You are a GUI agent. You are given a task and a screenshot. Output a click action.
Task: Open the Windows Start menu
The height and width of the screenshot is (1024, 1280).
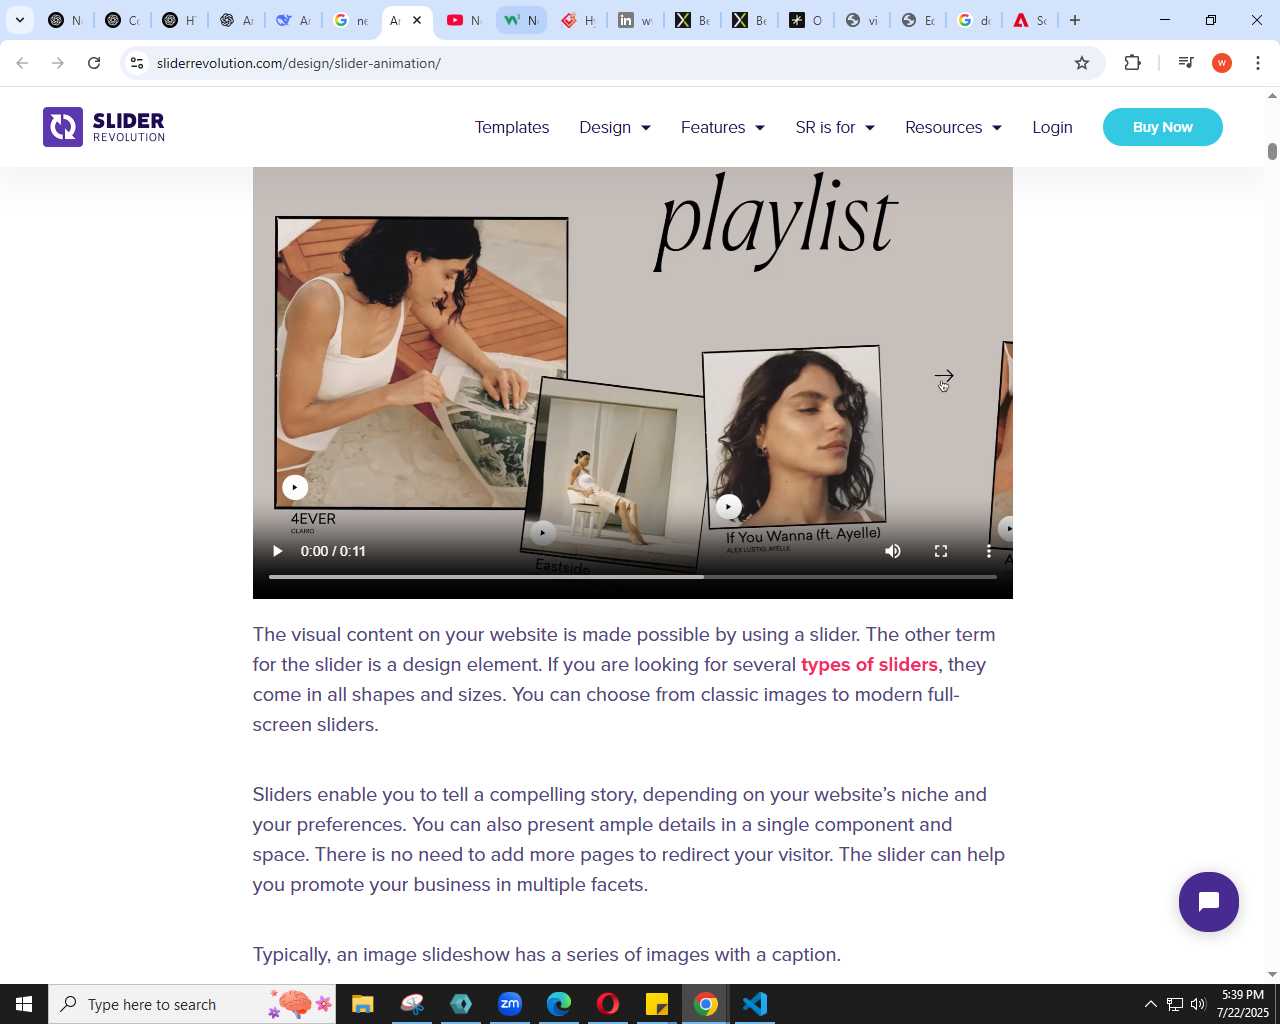click(x=24, y=1004)
